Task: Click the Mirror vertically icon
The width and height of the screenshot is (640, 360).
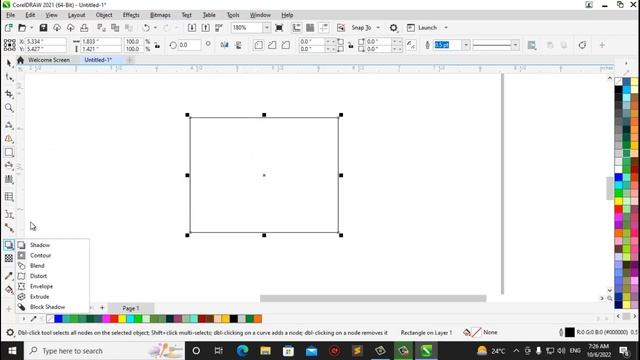Action: click(x=238, y=45)
